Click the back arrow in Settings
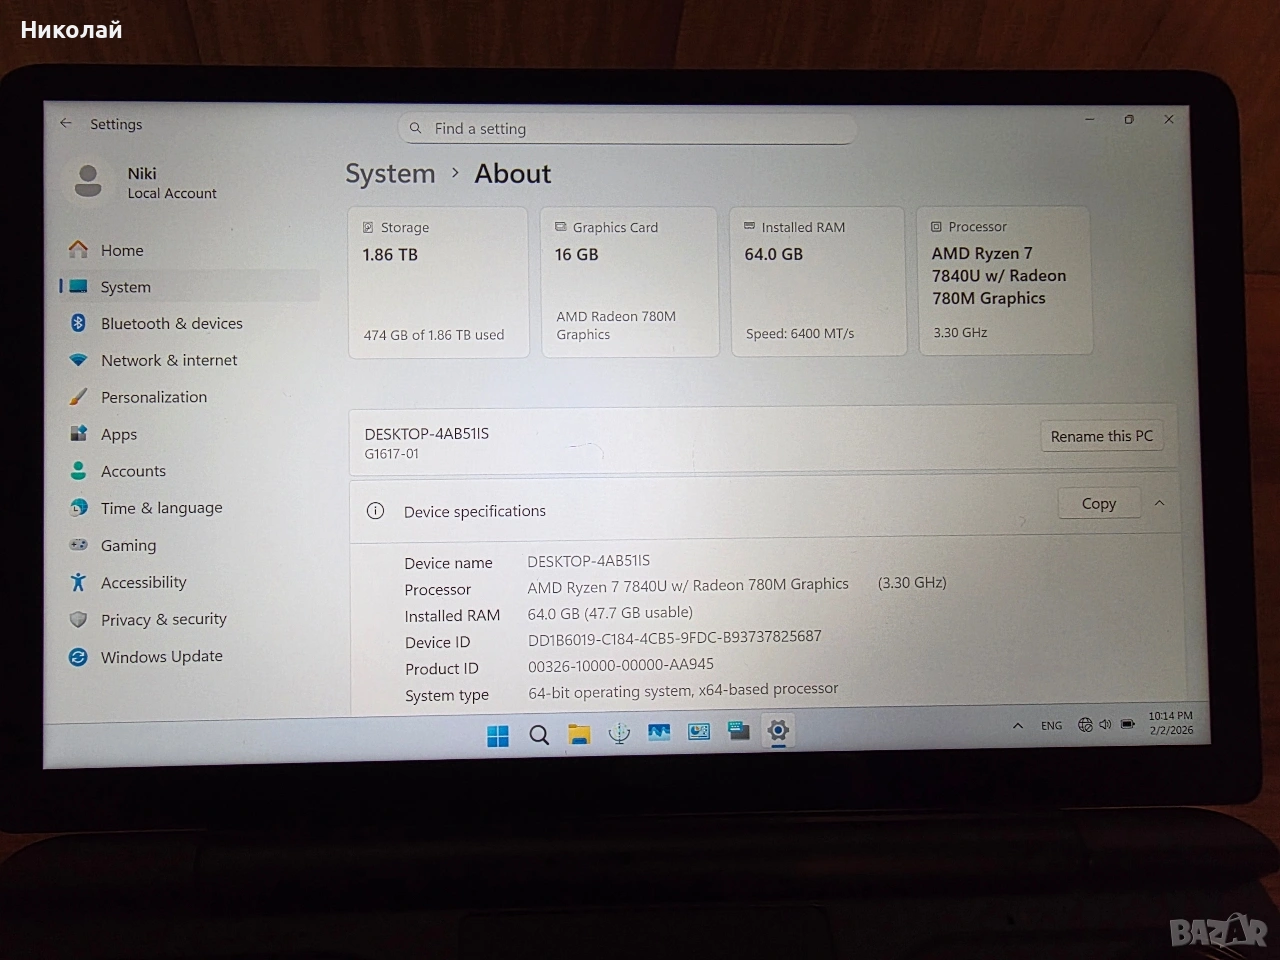 (x=66, y=123)
